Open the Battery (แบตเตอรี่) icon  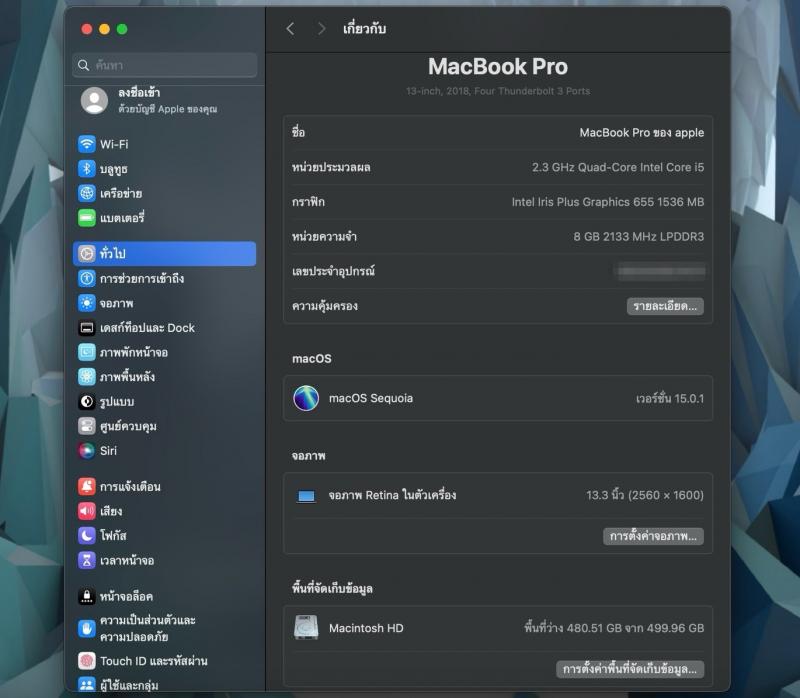coord(87,218)
